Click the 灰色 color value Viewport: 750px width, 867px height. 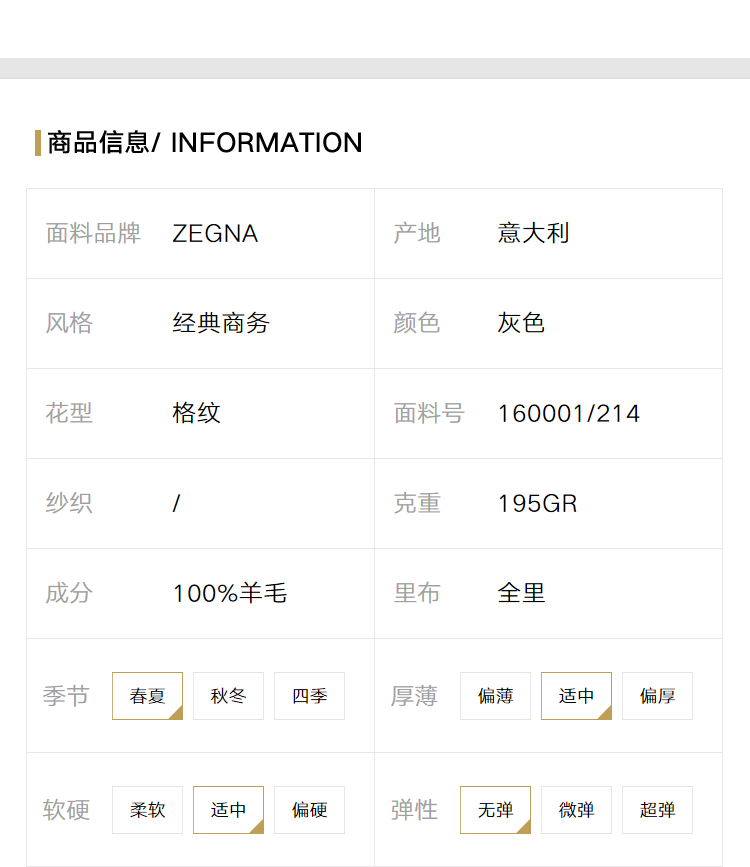[x=521, y=323]
